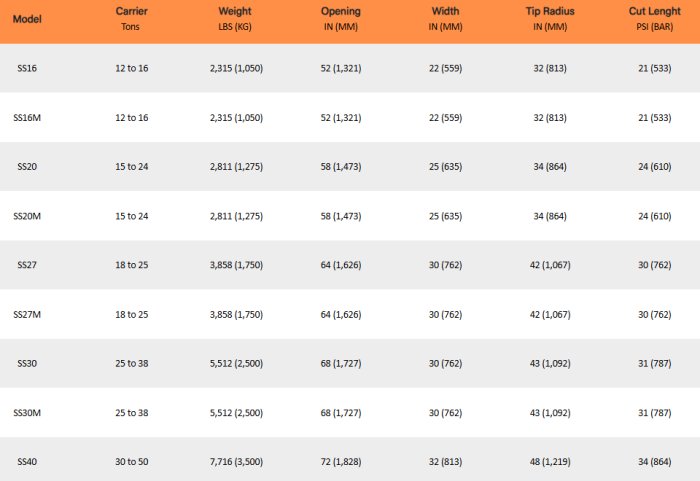Click the SS30M model row label
The width and height of the screenshot is (700, 481).
27,412
